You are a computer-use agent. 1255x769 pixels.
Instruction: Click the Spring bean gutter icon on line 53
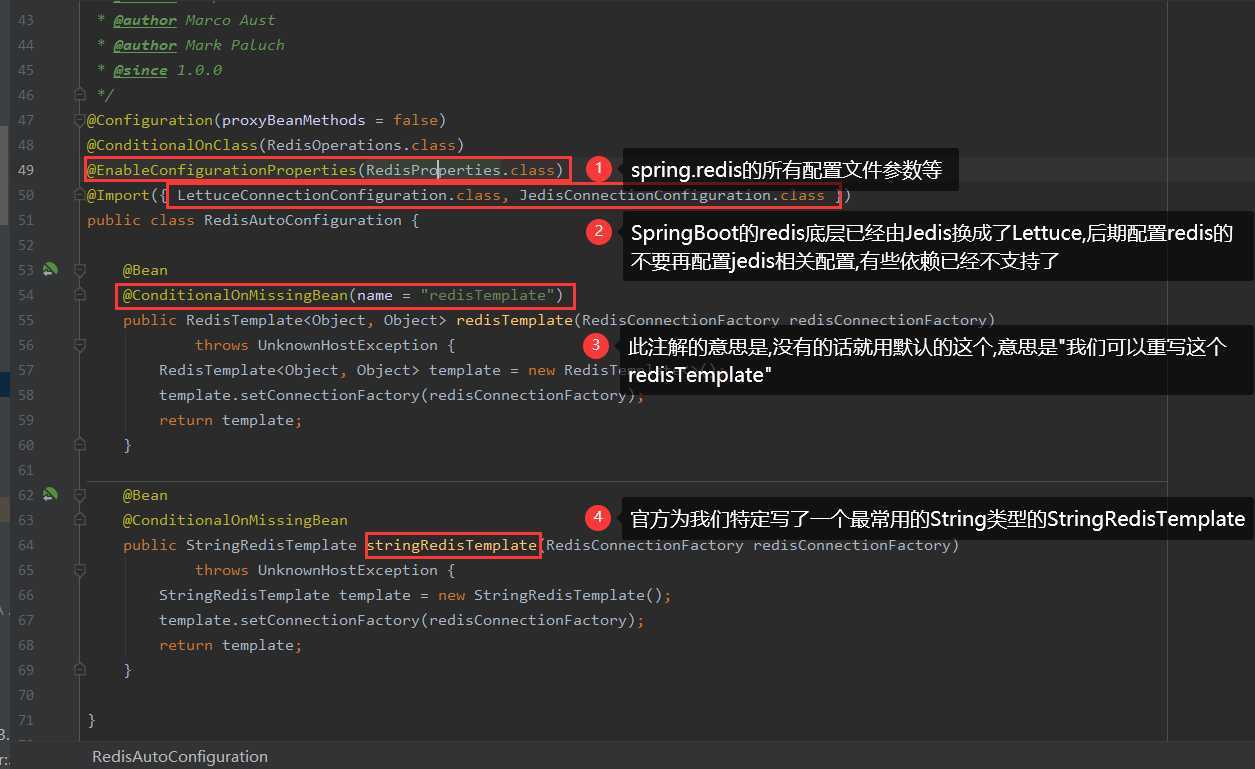[50, 270]
